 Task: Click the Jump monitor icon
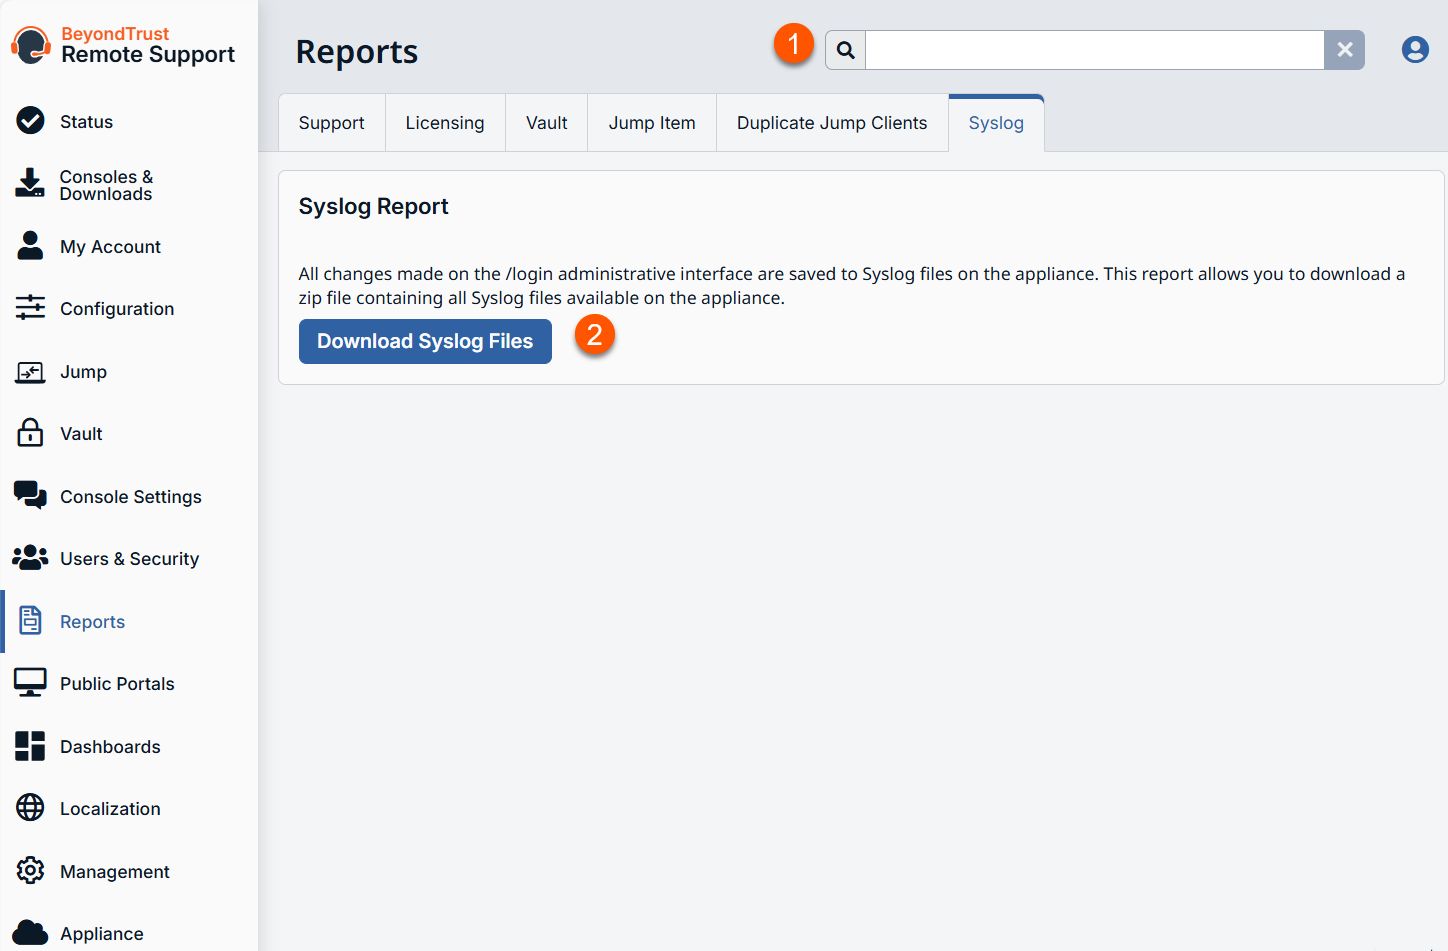coord(30,372)
